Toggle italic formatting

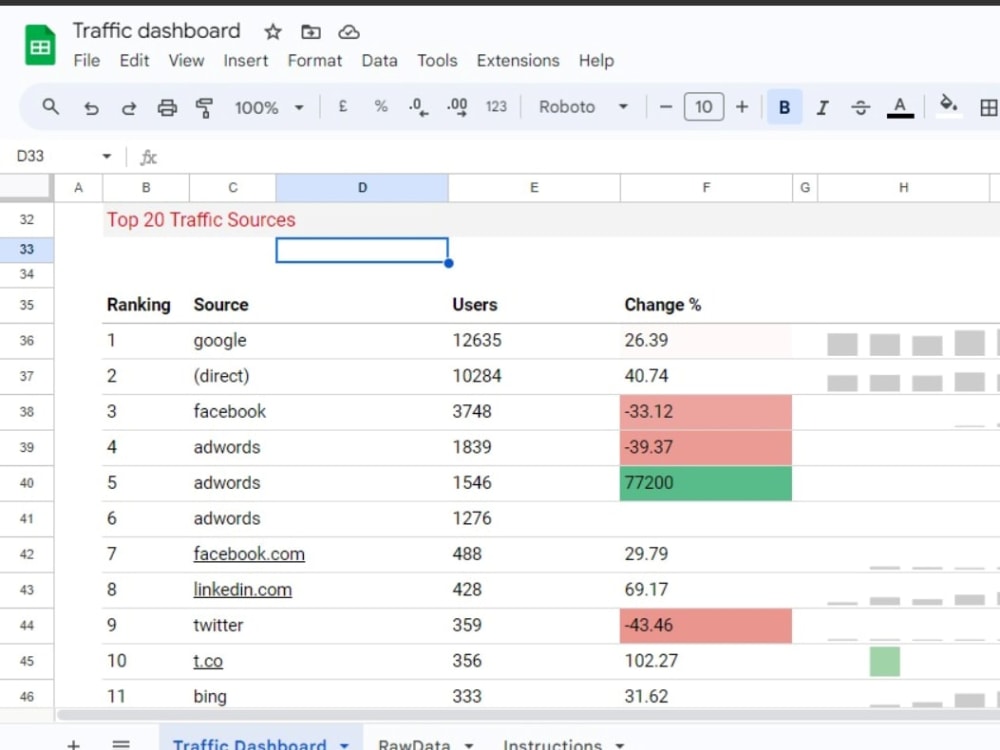click(x=823, y=108)
